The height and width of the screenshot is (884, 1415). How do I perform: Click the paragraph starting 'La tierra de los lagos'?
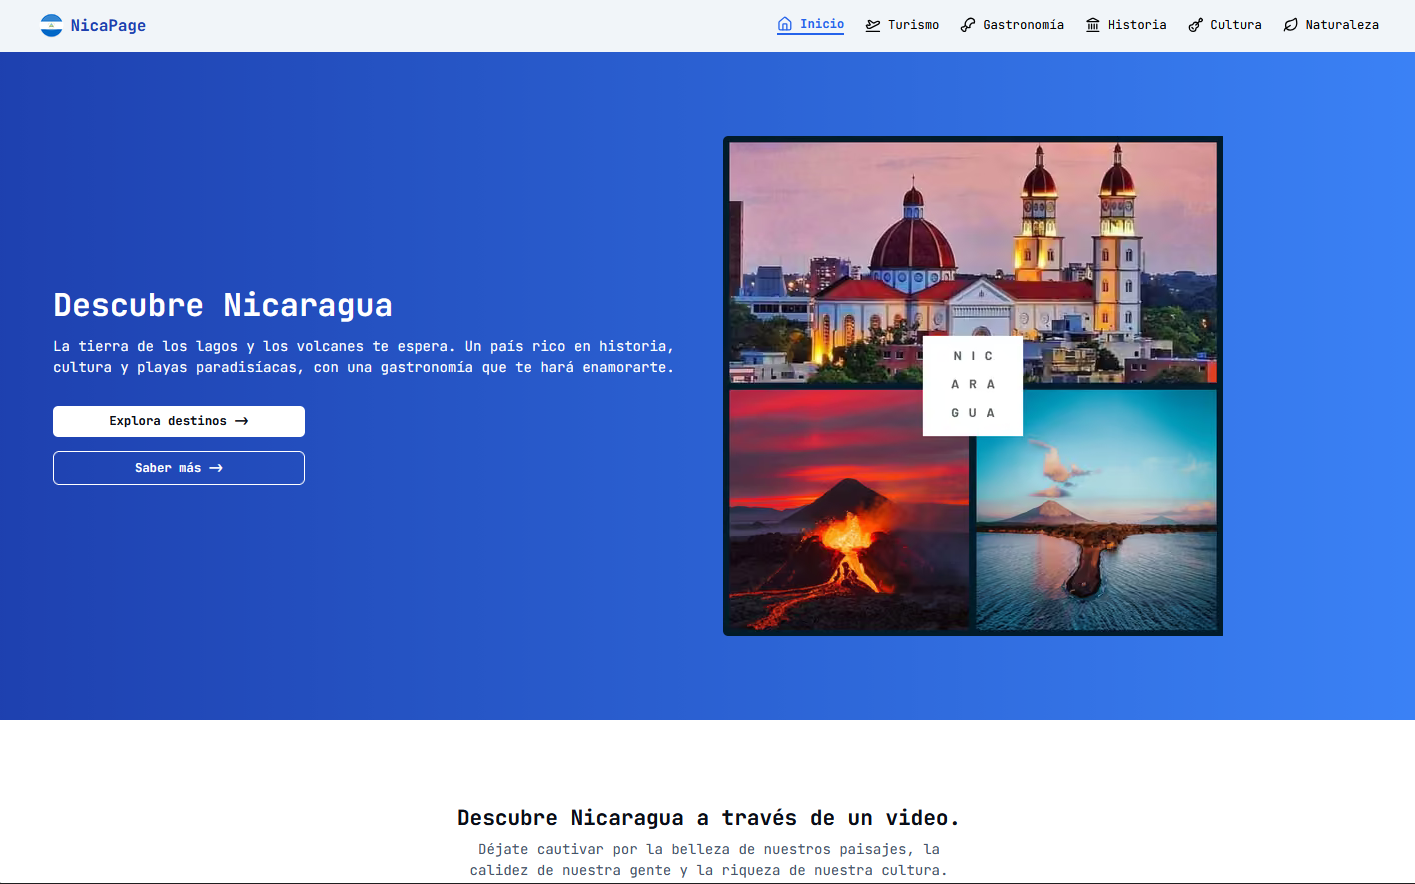(x=364, y=357)
